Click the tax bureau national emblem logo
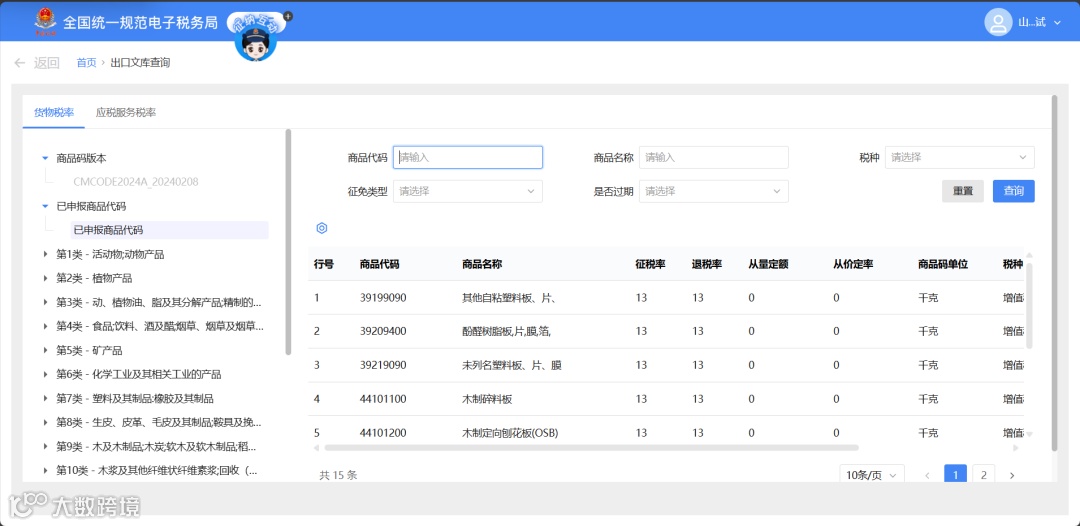This screenshot has width=1080, height=526. click(x=45, y=22)
